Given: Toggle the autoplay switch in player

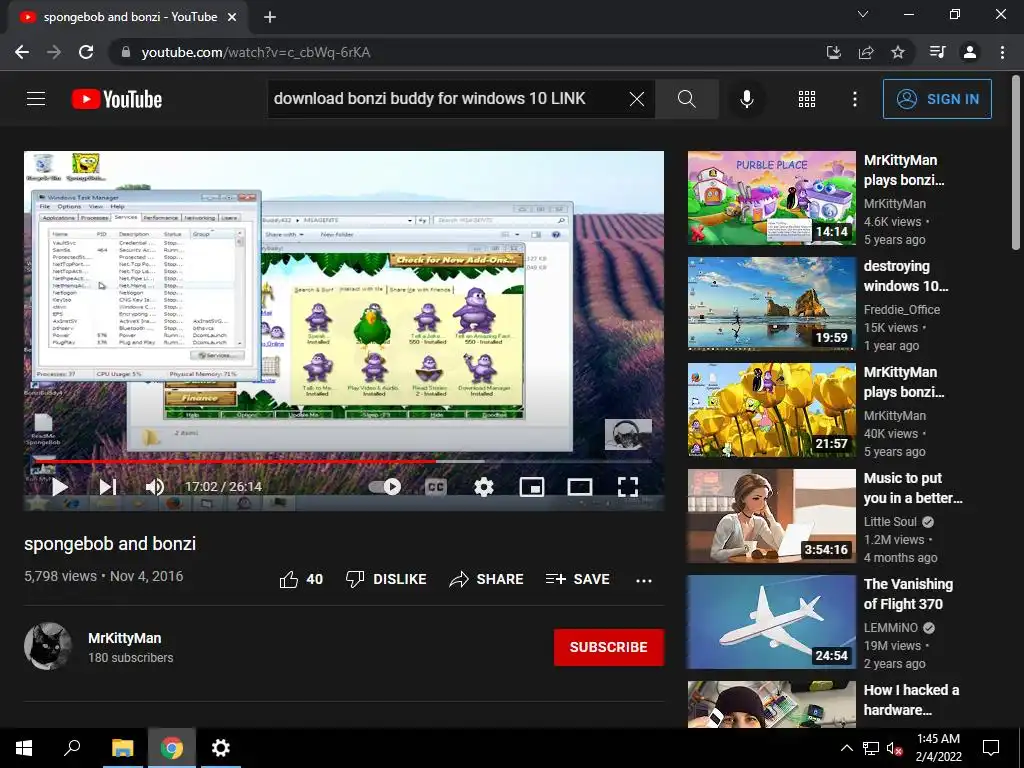Looking at the screenshot, I should (385, 487).
